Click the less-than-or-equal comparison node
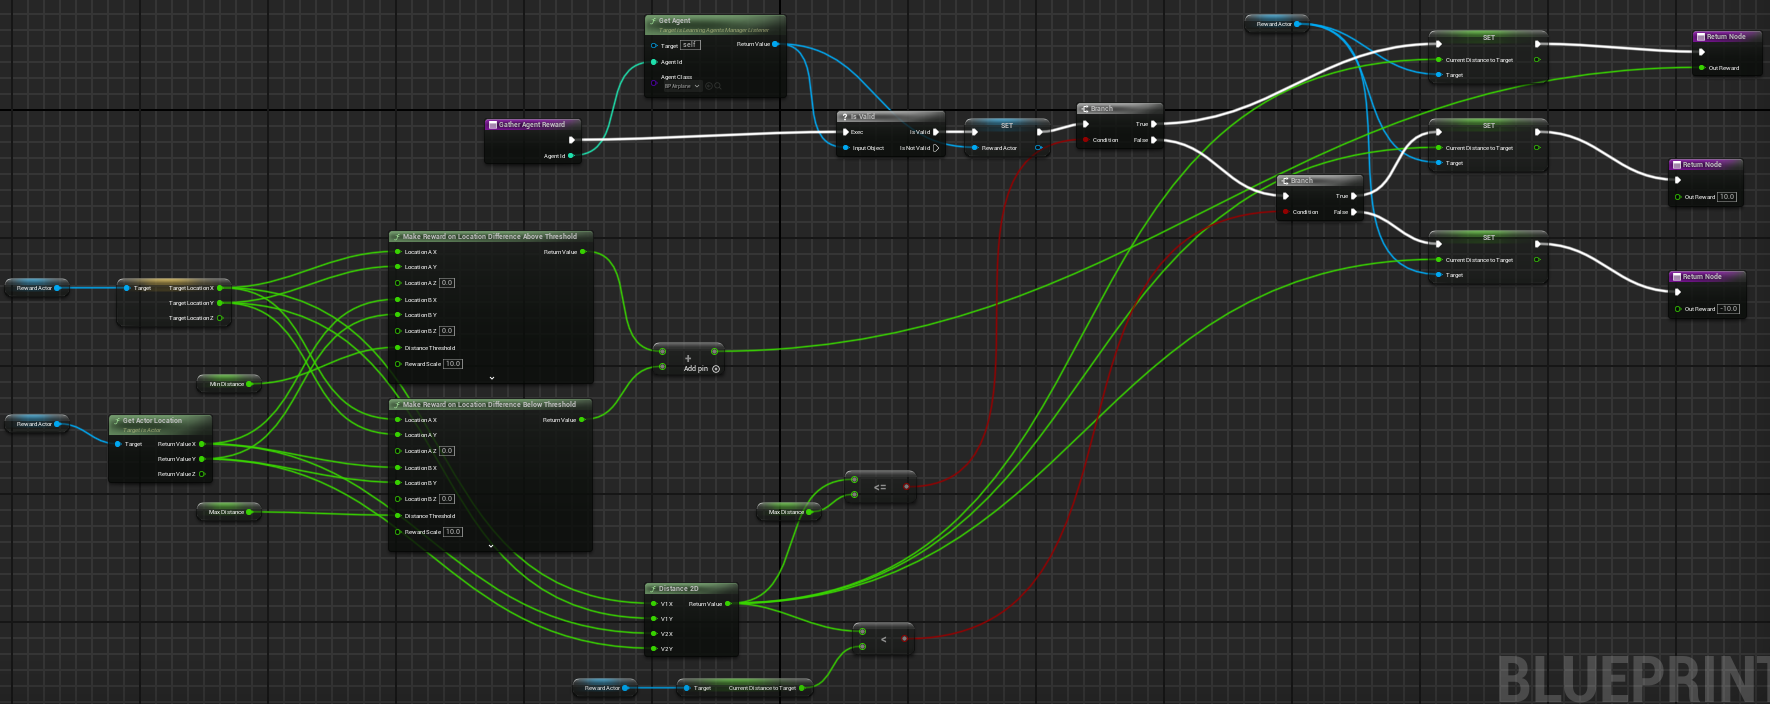This screenshot has width=1770, height=704. tap(880, 487)
